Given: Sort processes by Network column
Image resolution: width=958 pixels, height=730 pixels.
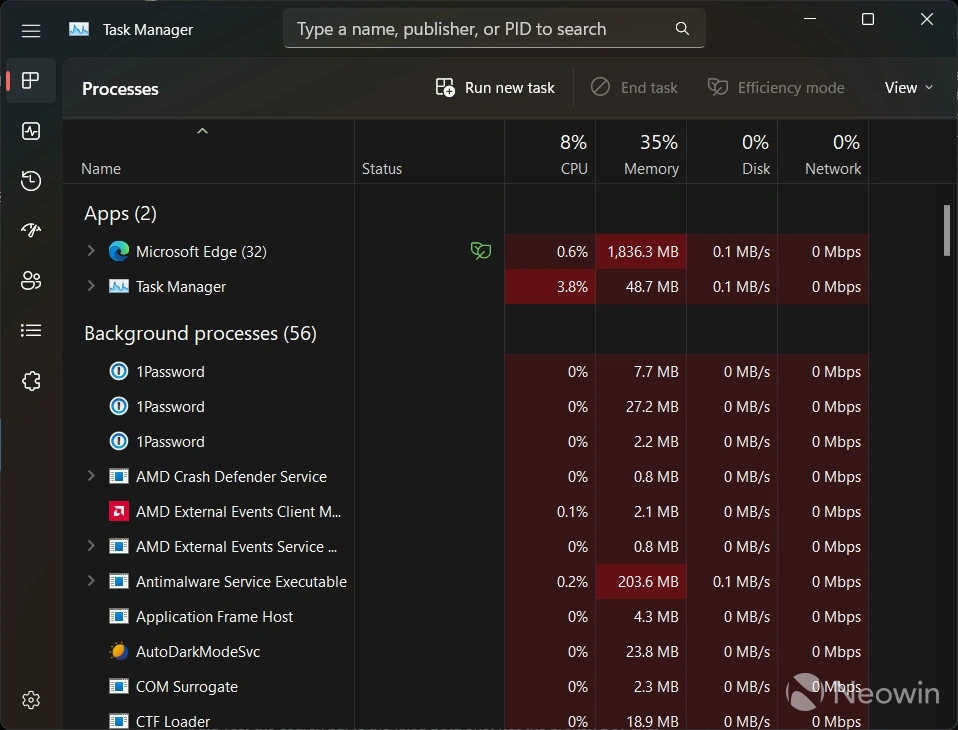Looking at the screenshot, I should coord(823,153).
